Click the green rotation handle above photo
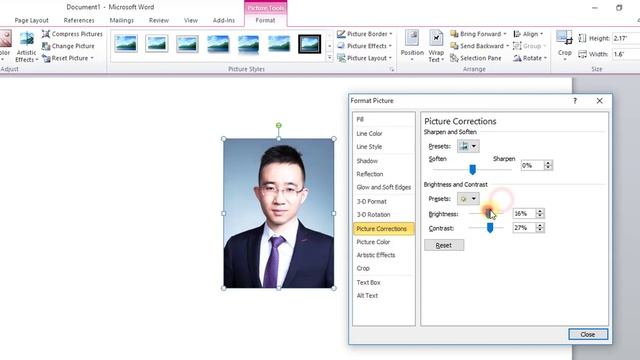Screen dimensions: 640x360 (x=278, y=125)
